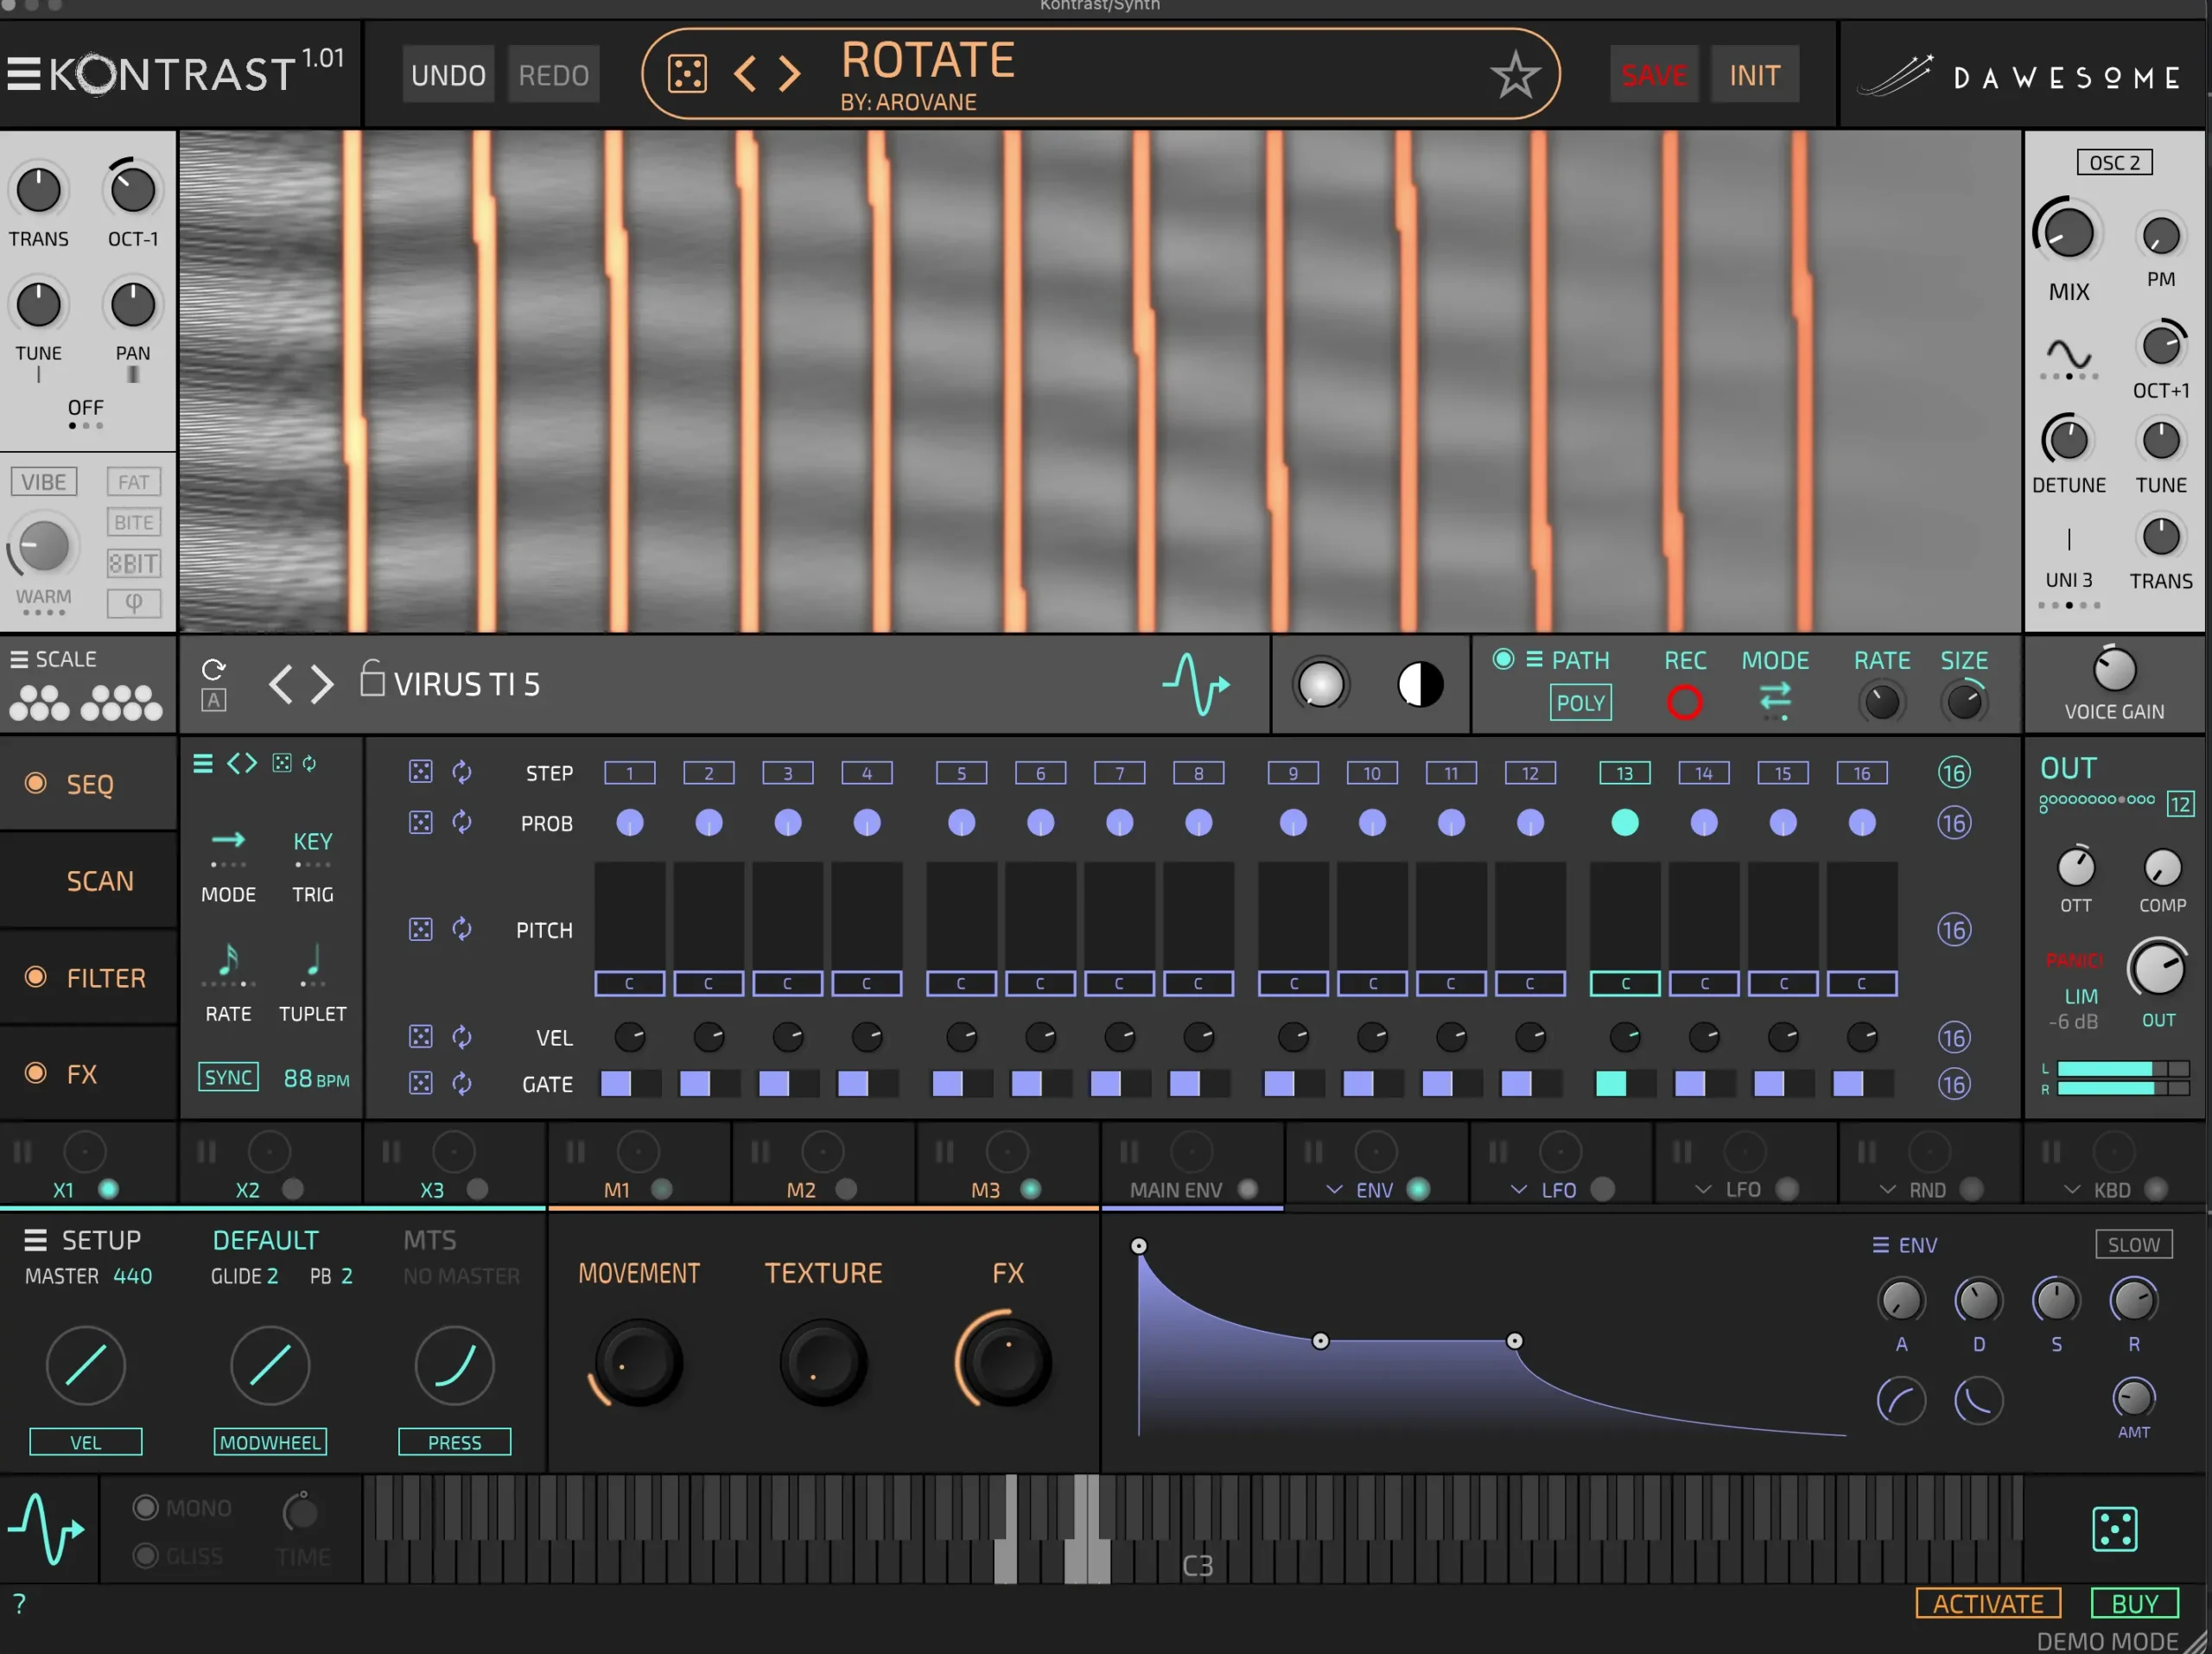Select the MAIN ENV modulator tab
This screenshot has width=2212, height=1654.
click(1176, 1189)
